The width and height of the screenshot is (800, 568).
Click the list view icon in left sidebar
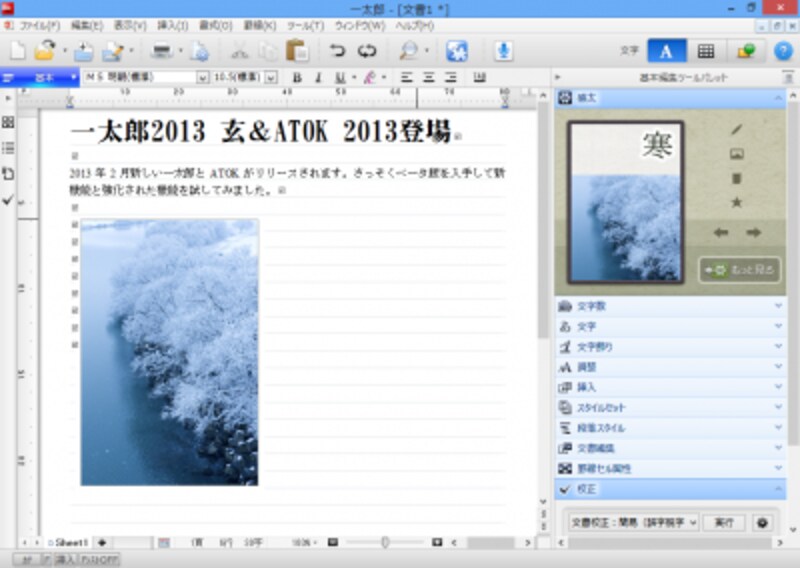tap(8, 148)
